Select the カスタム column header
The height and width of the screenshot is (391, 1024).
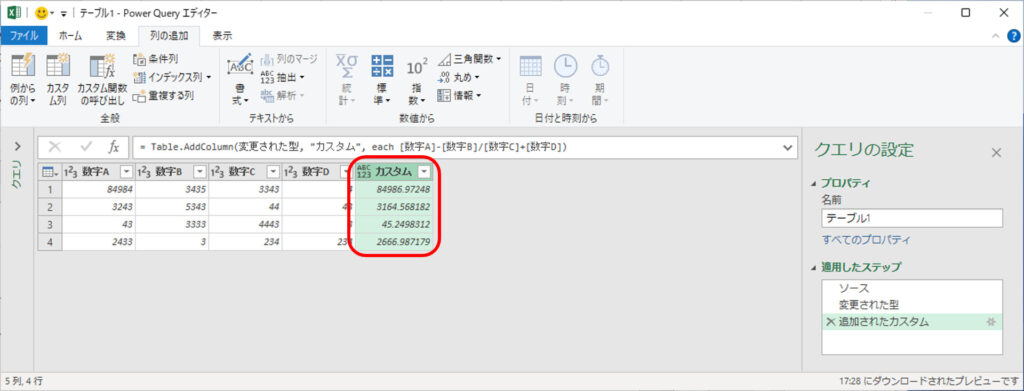pos(393,172)
